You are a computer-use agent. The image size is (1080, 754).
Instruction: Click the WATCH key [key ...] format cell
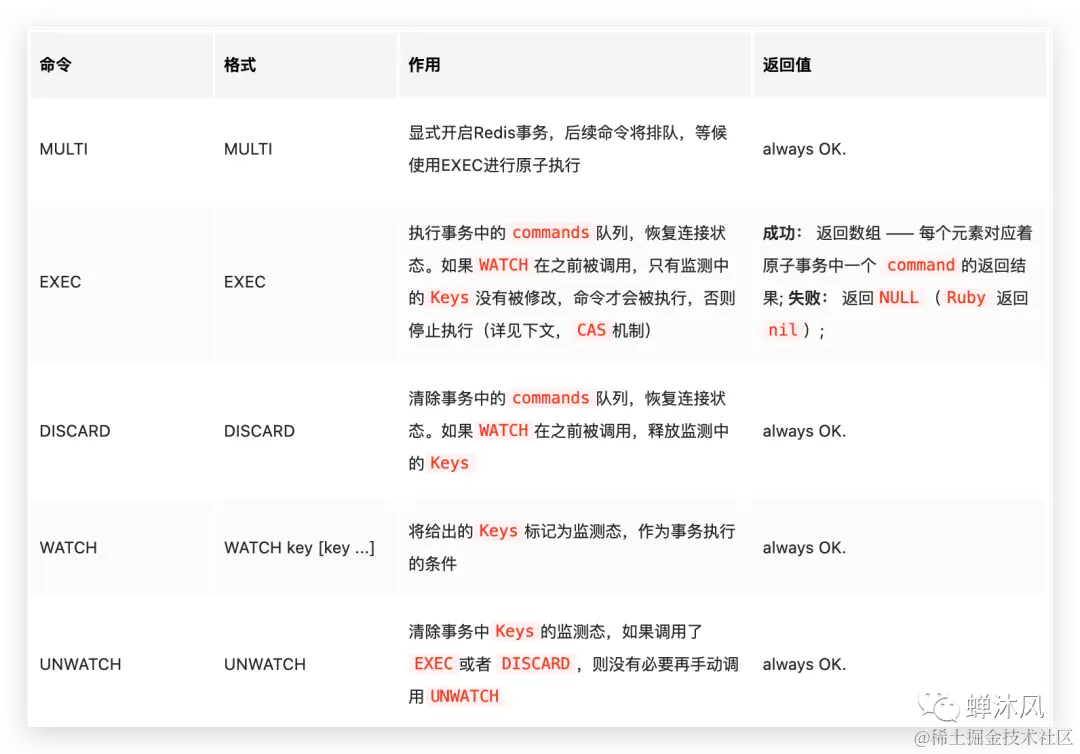[x=299, y=547]
